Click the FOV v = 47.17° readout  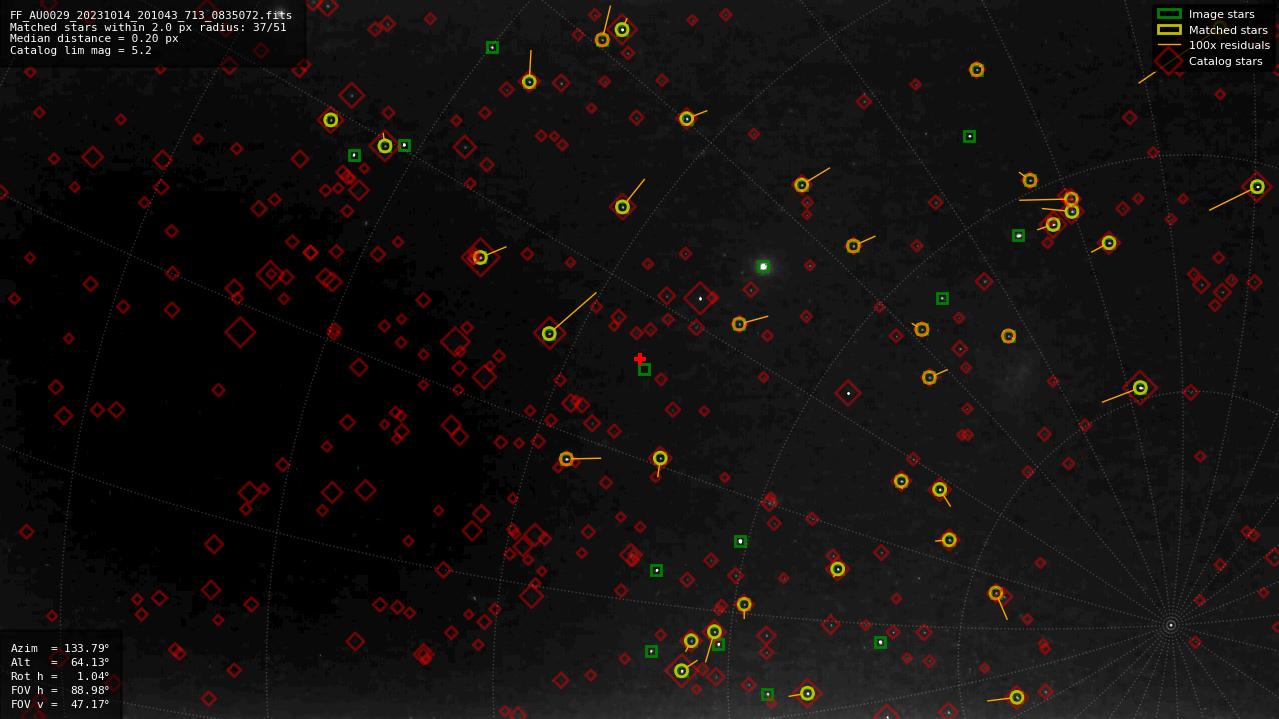(x=60, y=704)
